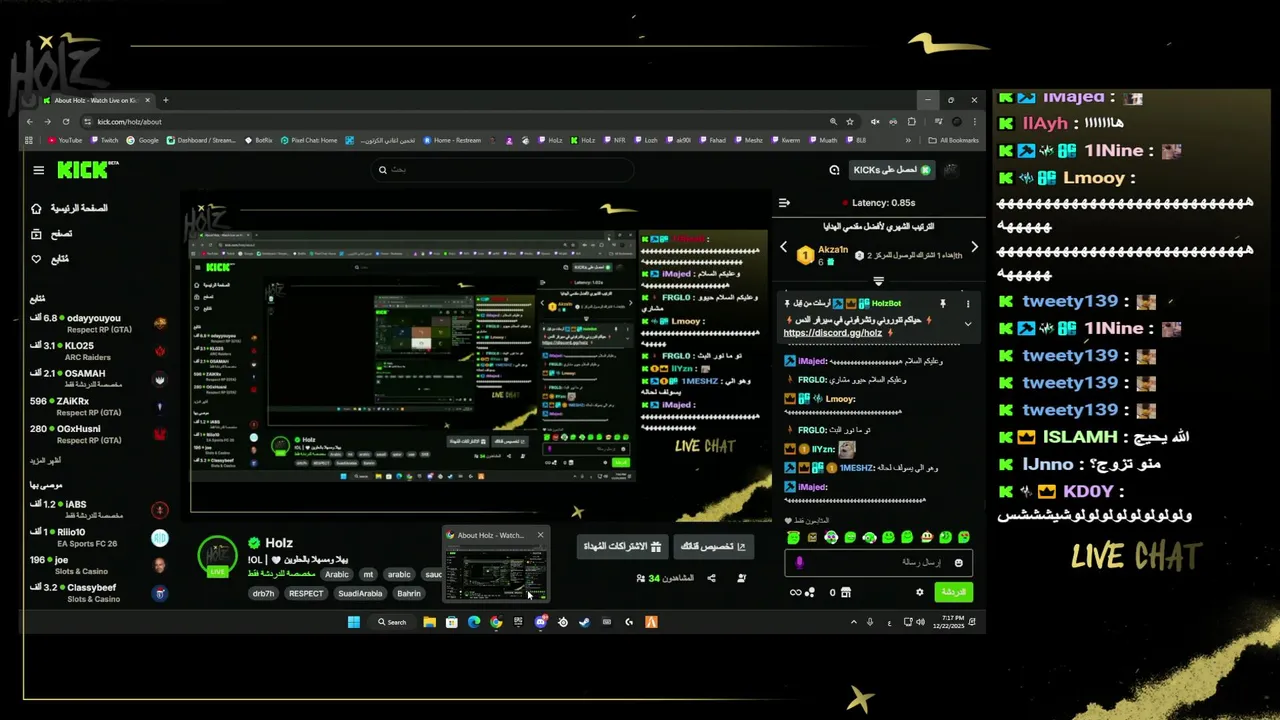Image resolution: width=1280 pixels, height=720 pixels.
Task: Expand the show more followed channels link
Action: [x=46, y=460]
